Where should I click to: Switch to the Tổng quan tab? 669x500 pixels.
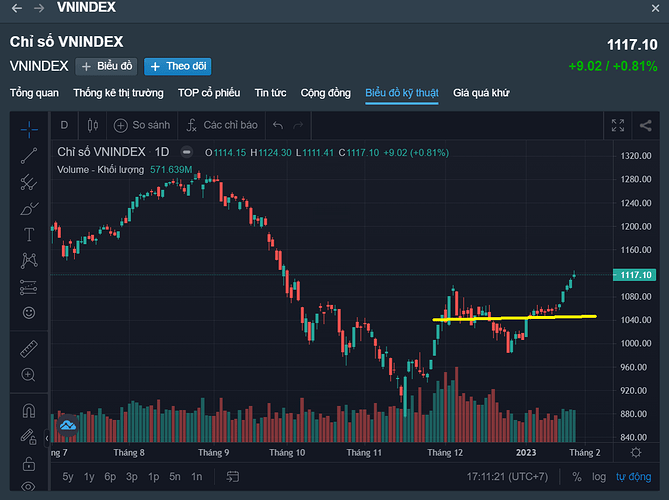pyautogui.click(x=34, y=93)
